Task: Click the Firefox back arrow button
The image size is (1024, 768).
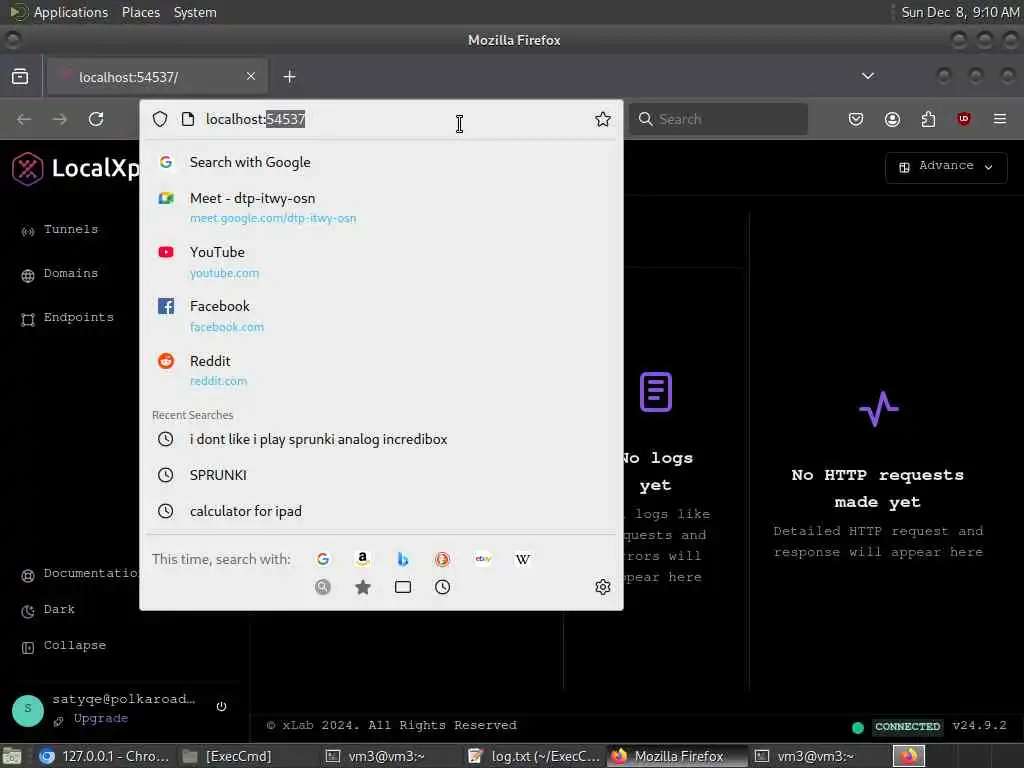Action: point(24,119)
